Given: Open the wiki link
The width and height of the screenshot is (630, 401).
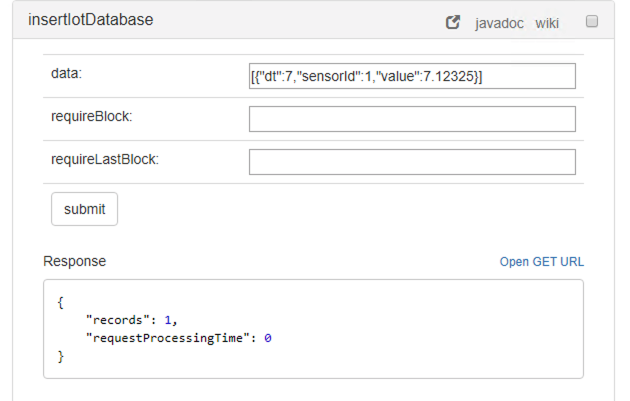Looking at the screenshot, I should tap(547, 22).
